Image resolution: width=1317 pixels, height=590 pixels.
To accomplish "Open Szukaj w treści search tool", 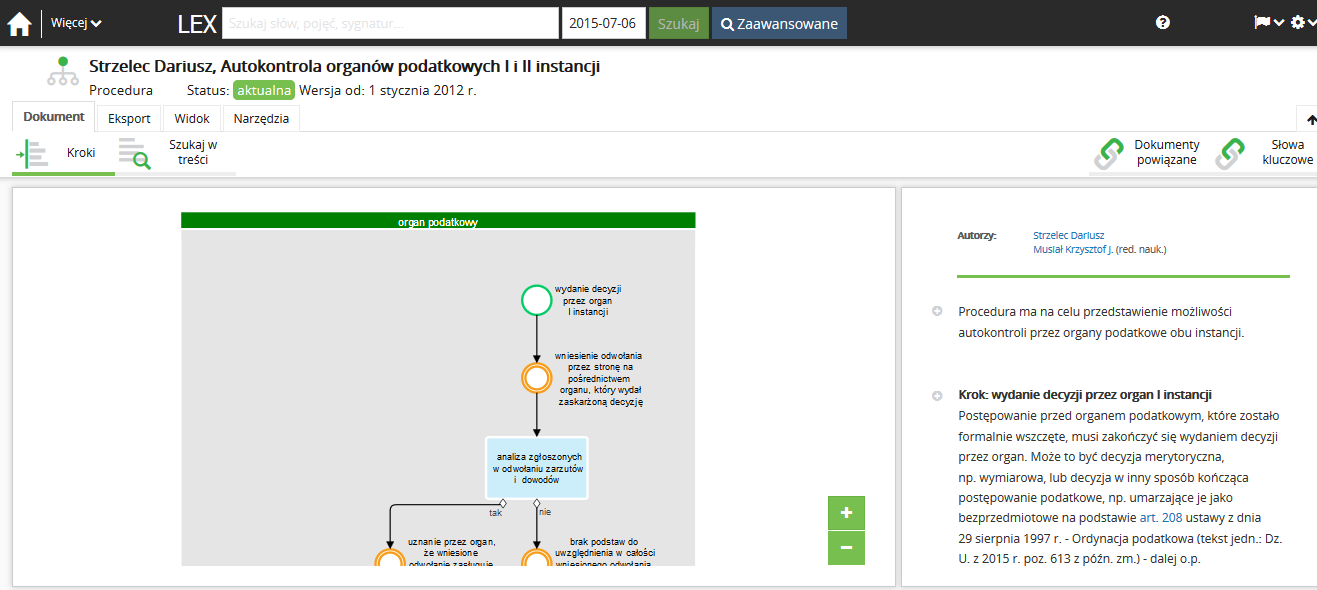I will coord(175,152).
